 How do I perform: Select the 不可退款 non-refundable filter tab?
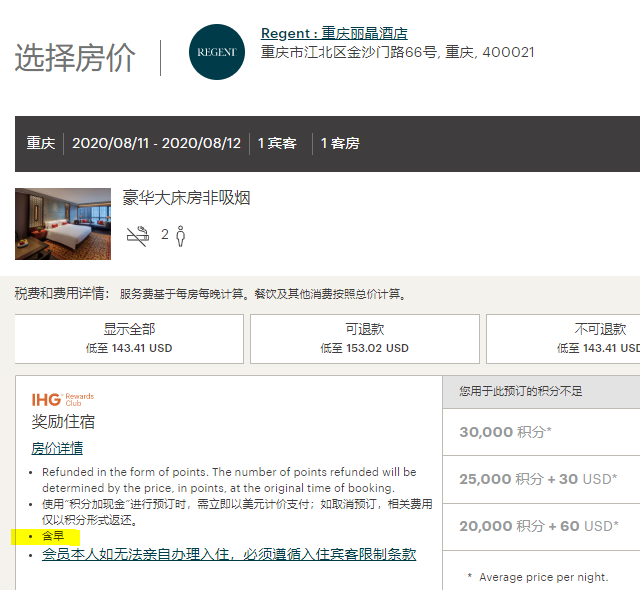tap(563, 339)
